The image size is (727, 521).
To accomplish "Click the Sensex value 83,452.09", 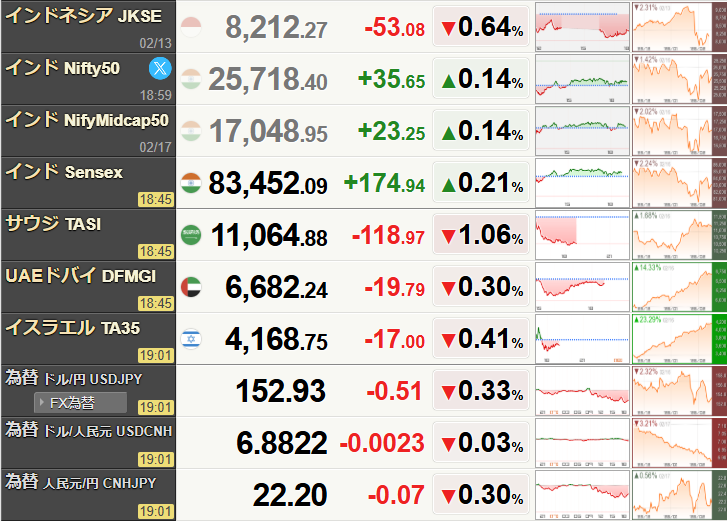I will point(268,183).
